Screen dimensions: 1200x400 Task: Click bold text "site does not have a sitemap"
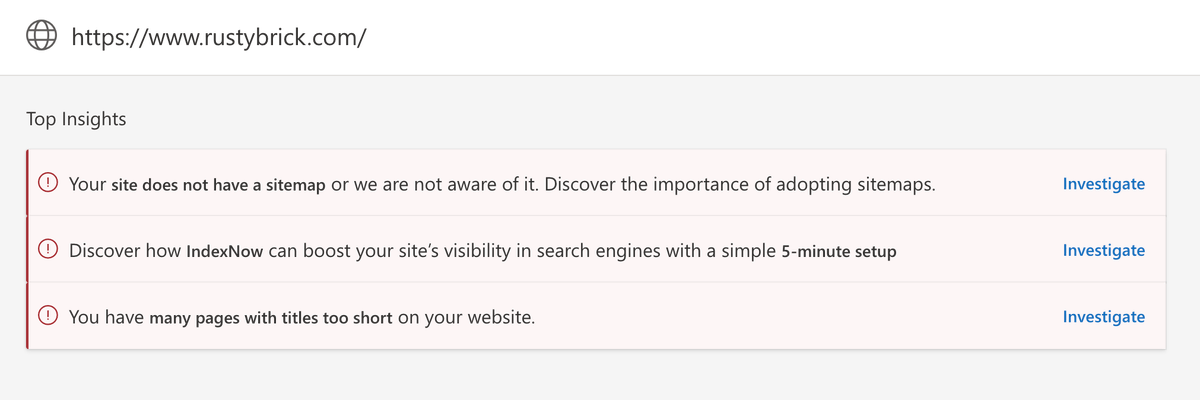coord(219,185)
